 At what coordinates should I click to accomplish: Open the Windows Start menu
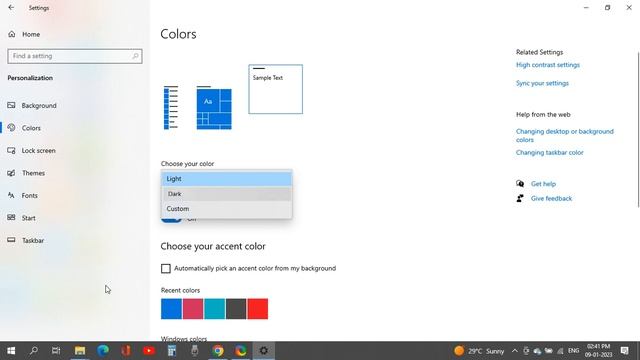(x=11, y=351)
